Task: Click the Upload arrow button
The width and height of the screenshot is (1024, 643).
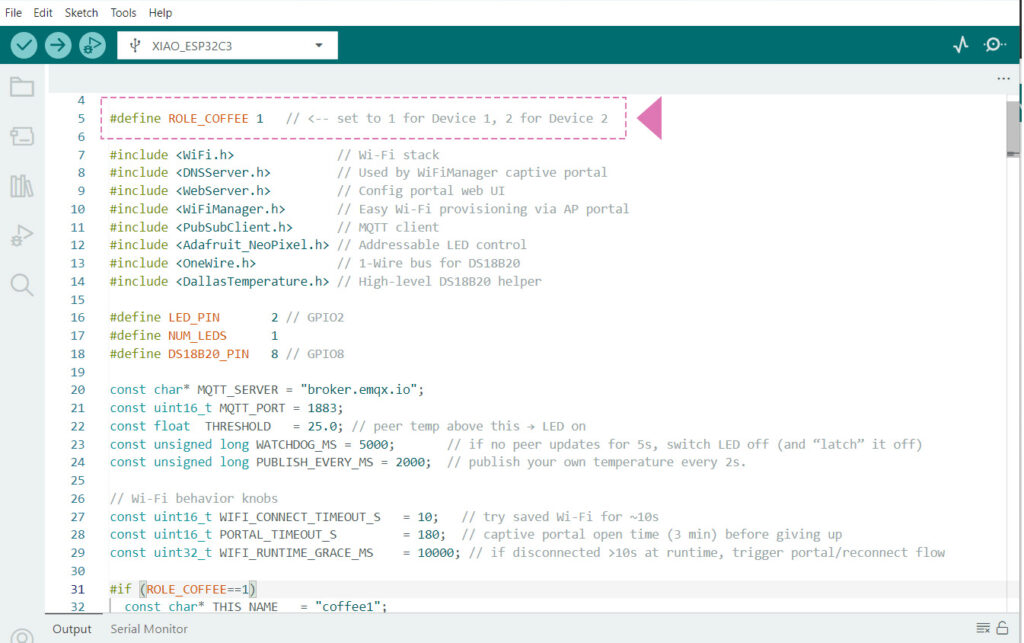Action: pyautogui.click(x=58, y=45)
